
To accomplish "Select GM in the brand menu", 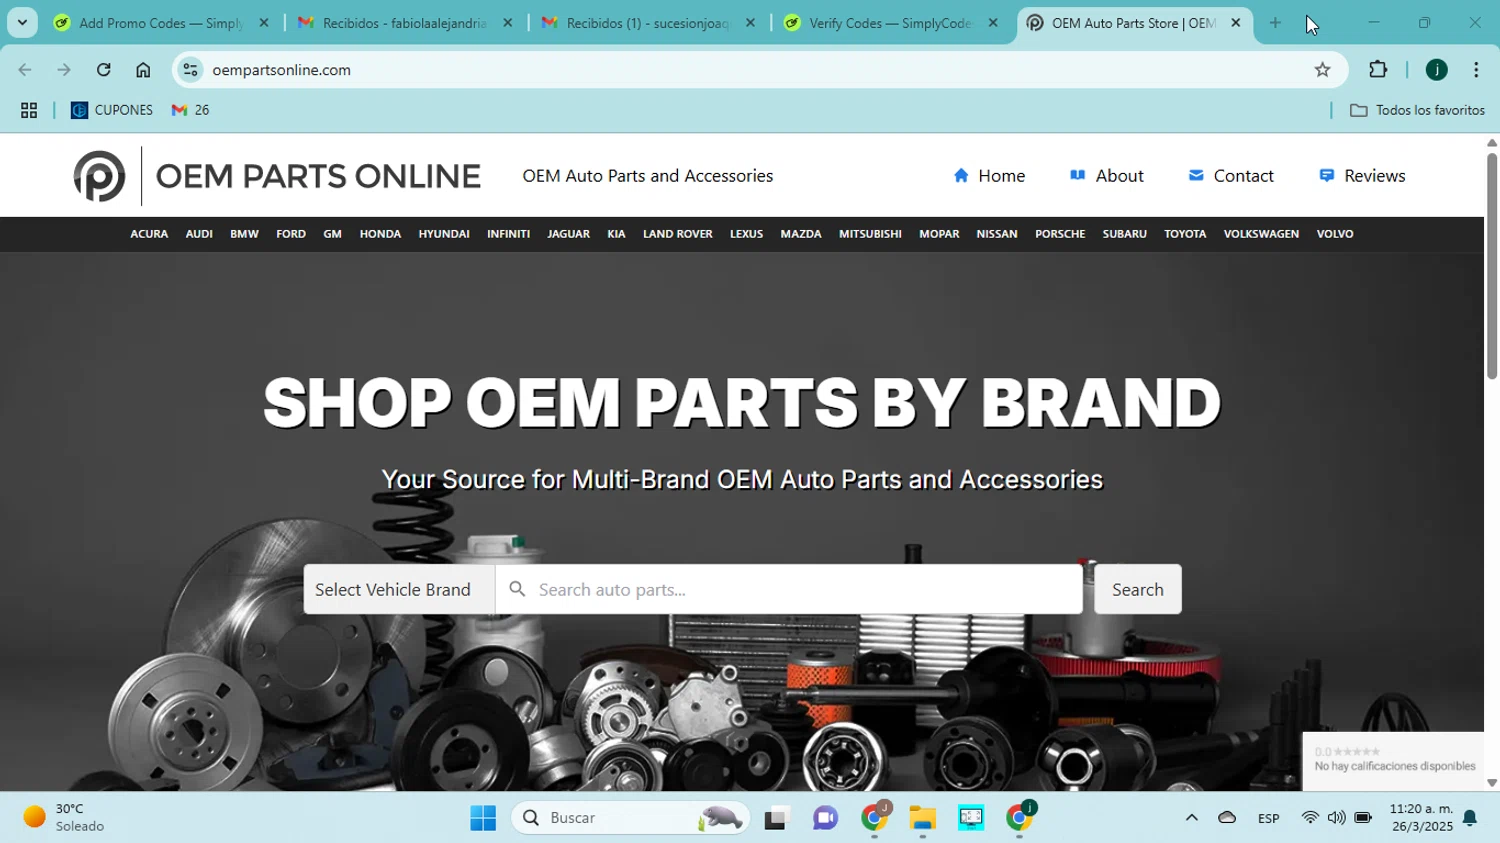I will [x=333, y=234].
